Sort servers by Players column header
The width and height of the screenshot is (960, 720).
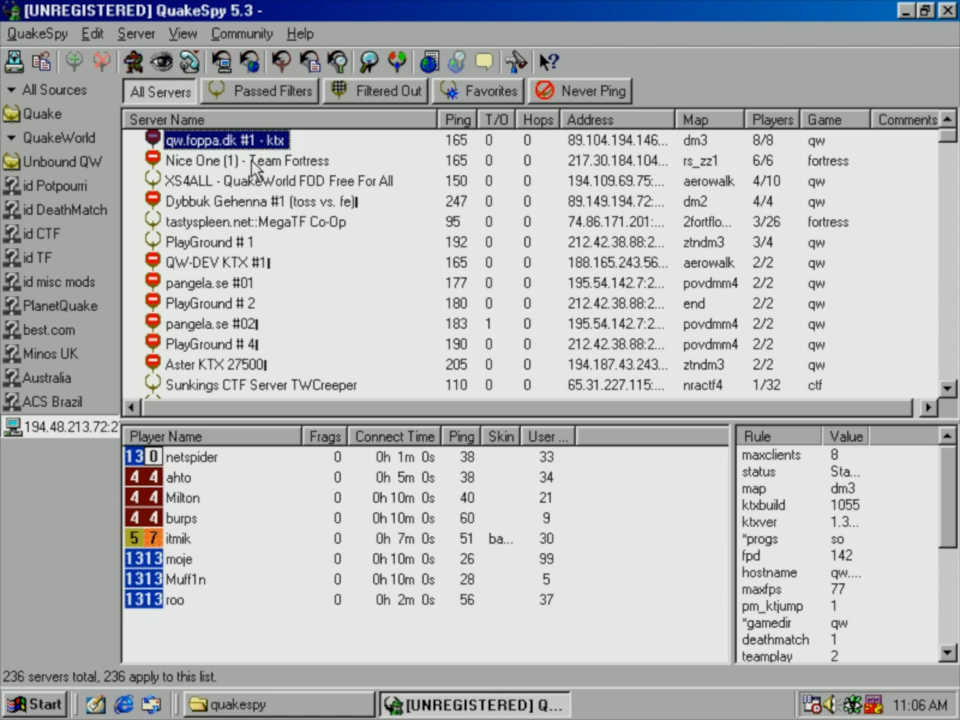(772, 120)
